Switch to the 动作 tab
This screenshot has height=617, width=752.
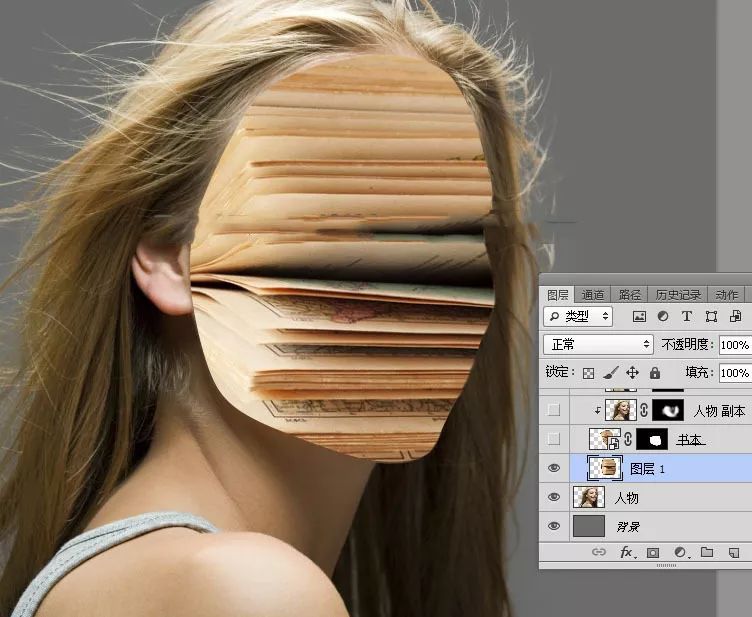(x=727, y=295)
